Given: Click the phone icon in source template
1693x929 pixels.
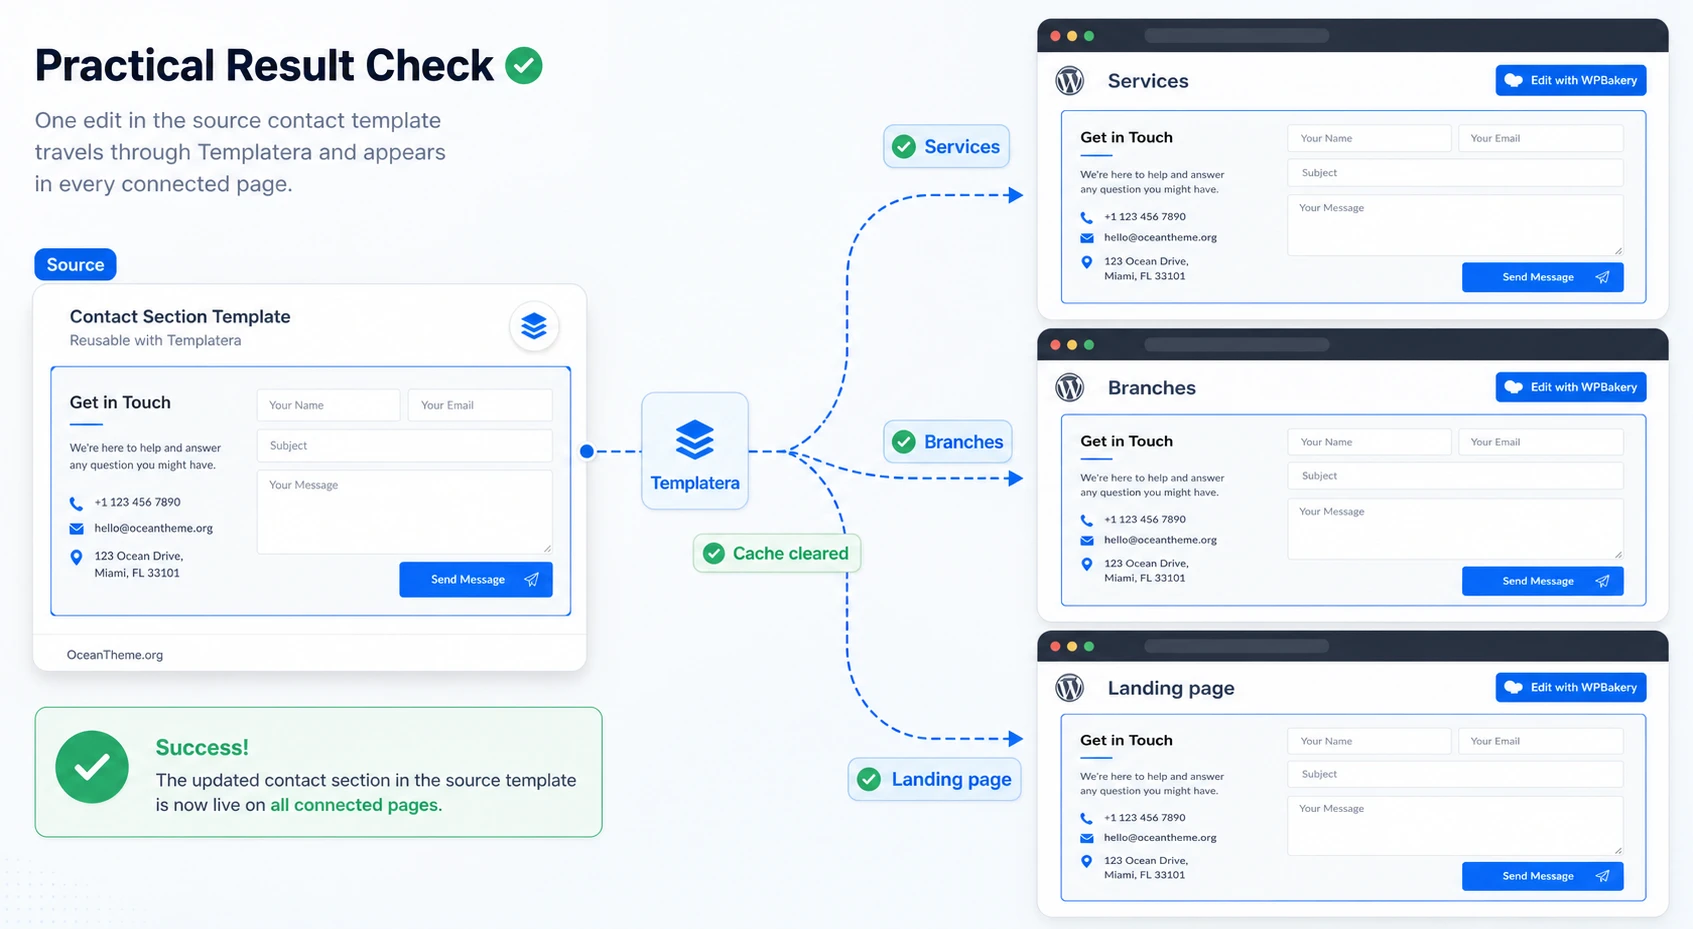Looking at the screenshot, I should pos(76,503).
